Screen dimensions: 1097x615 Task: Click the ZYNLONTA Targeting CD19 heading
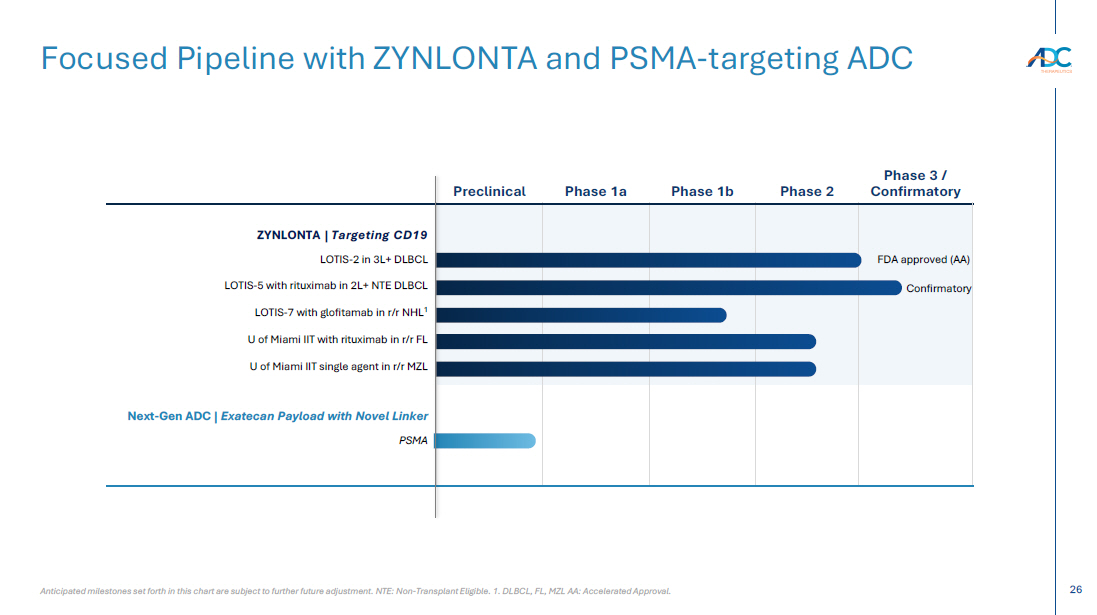[342, 235]
